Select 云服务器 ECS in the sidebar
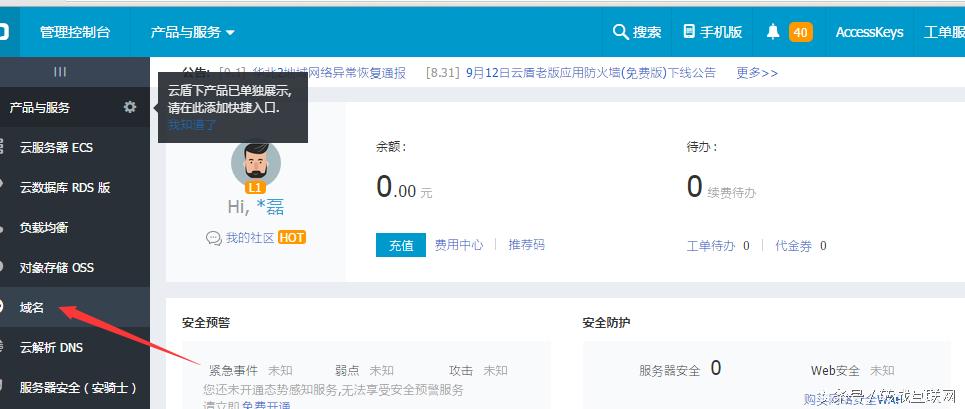Image resolution: width=965 pixels, height=409 pixels. (x=75, y=148)
